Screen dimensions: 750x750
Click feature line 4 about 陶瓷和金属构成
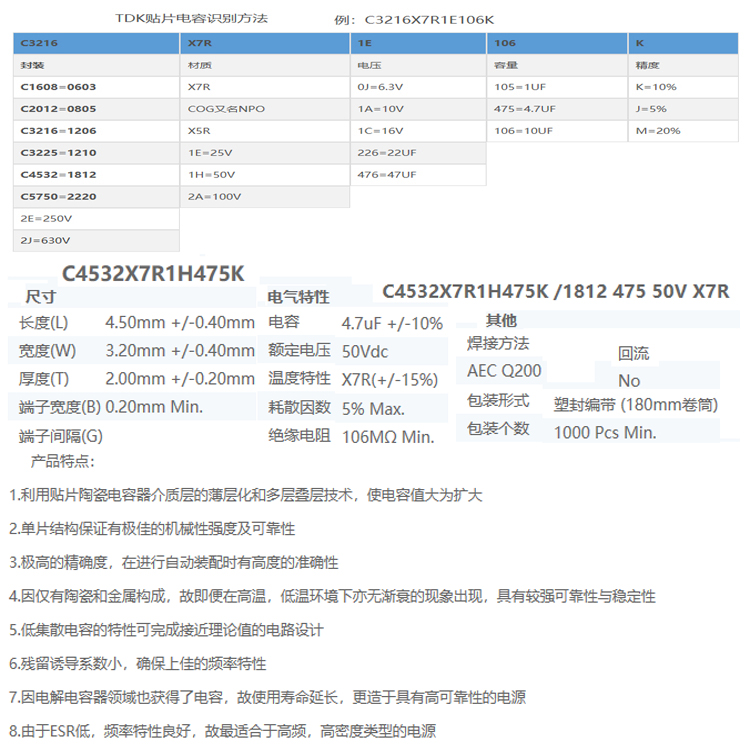[332, 596]
